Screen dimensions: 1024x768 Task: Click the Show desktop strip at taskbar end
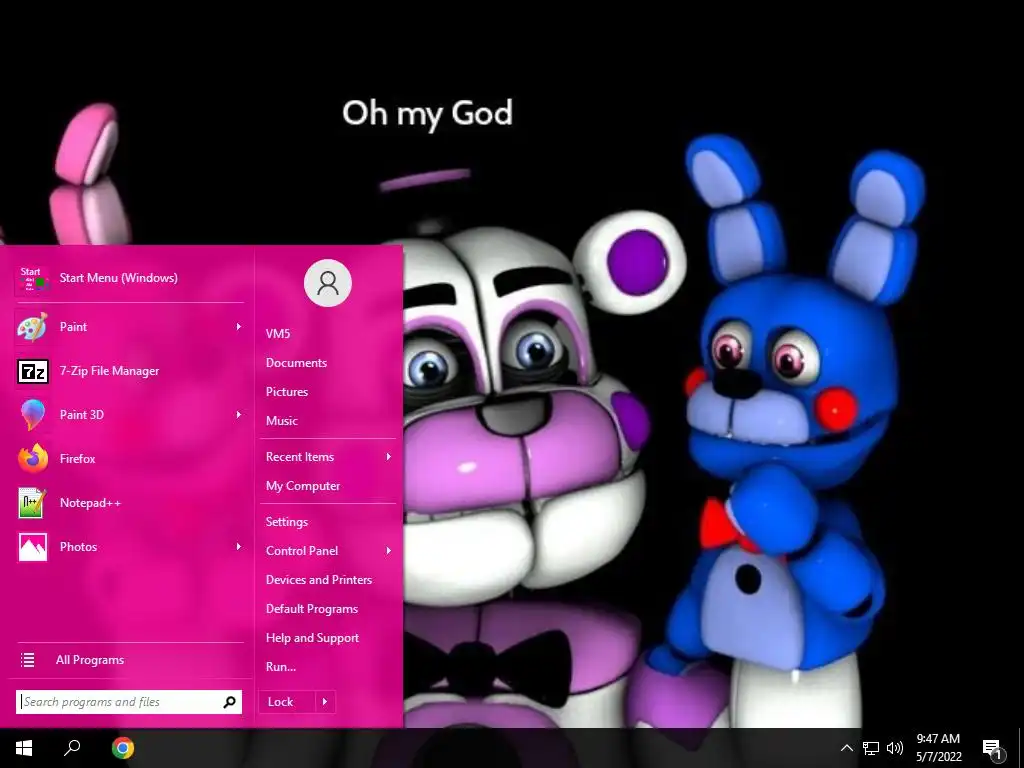coord(1020,748)
